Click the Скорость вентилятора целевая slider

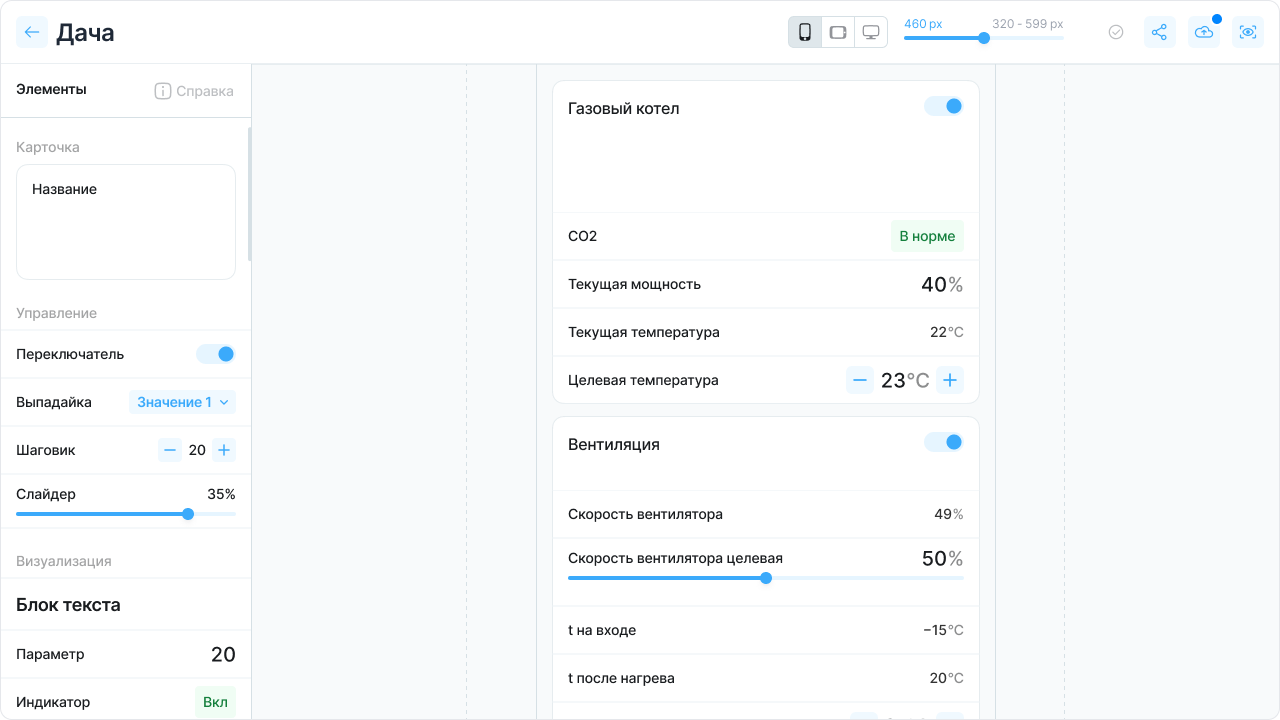point(766,578)
